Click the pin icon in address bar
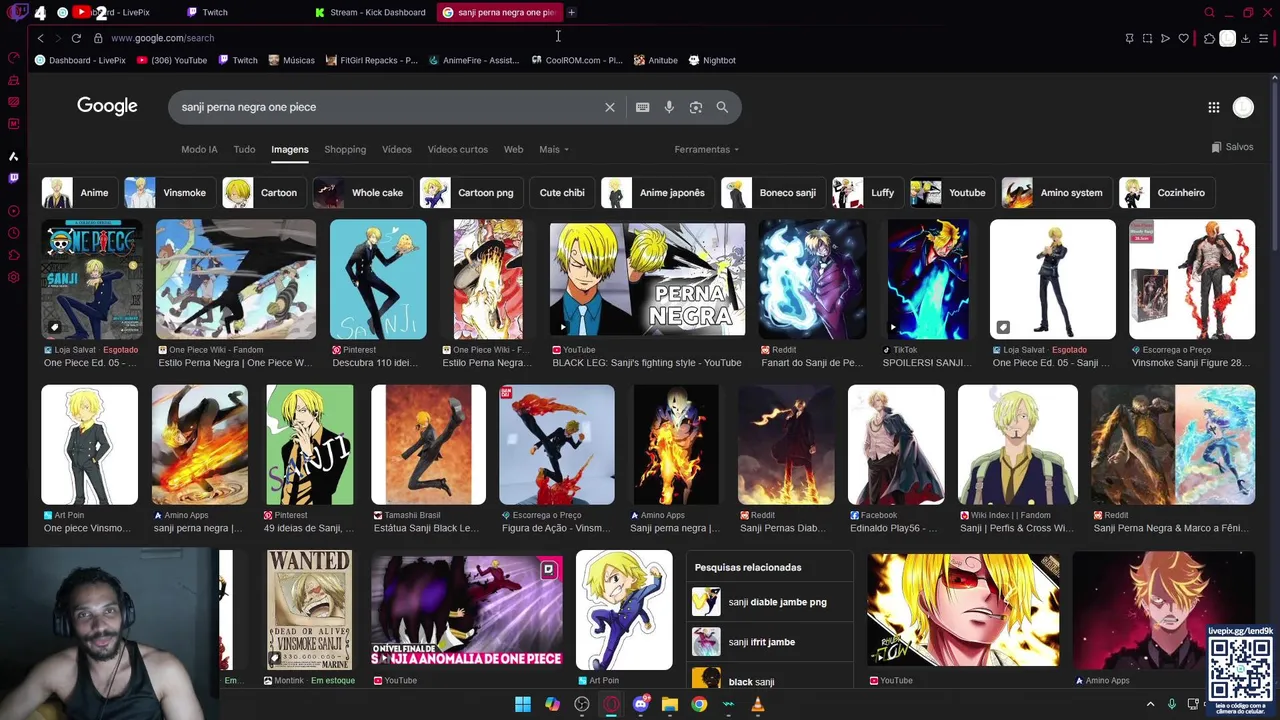The image size is (1280, 720). pyautogui.click(x=1129, y=38)
